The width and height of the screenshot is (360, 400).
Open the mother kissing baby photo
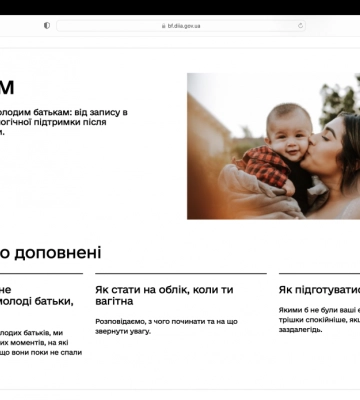pyautogui.click(x=273, y=146)
